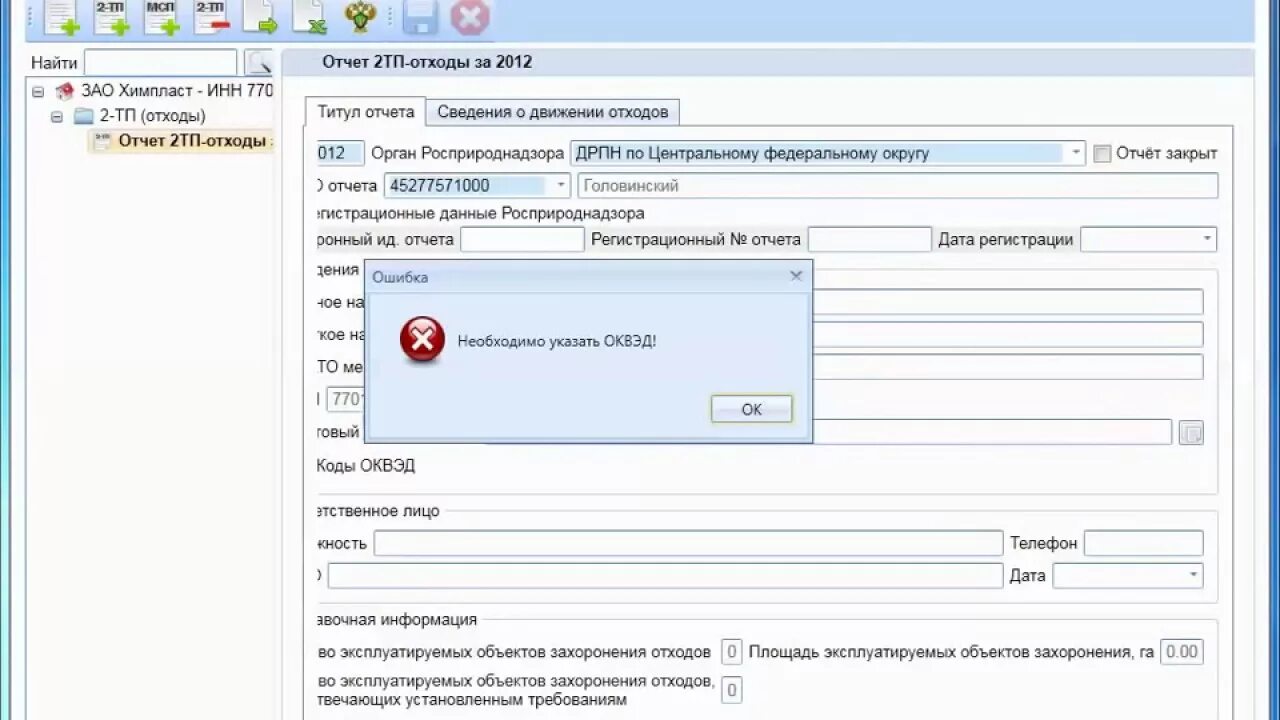
Task: Click the Головинский text field
Action: coord(898,185)
